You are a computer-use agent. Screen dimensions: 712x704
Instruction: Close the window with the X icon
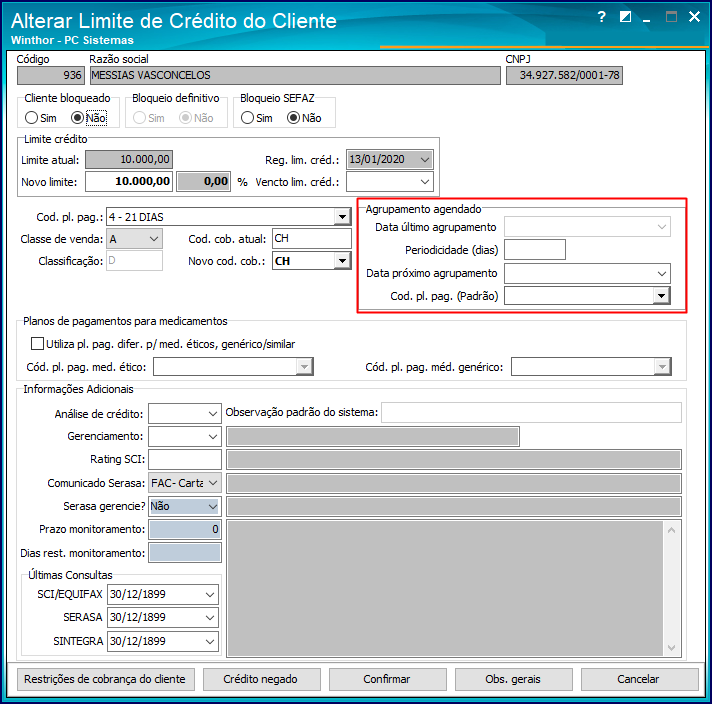(694, 17)
